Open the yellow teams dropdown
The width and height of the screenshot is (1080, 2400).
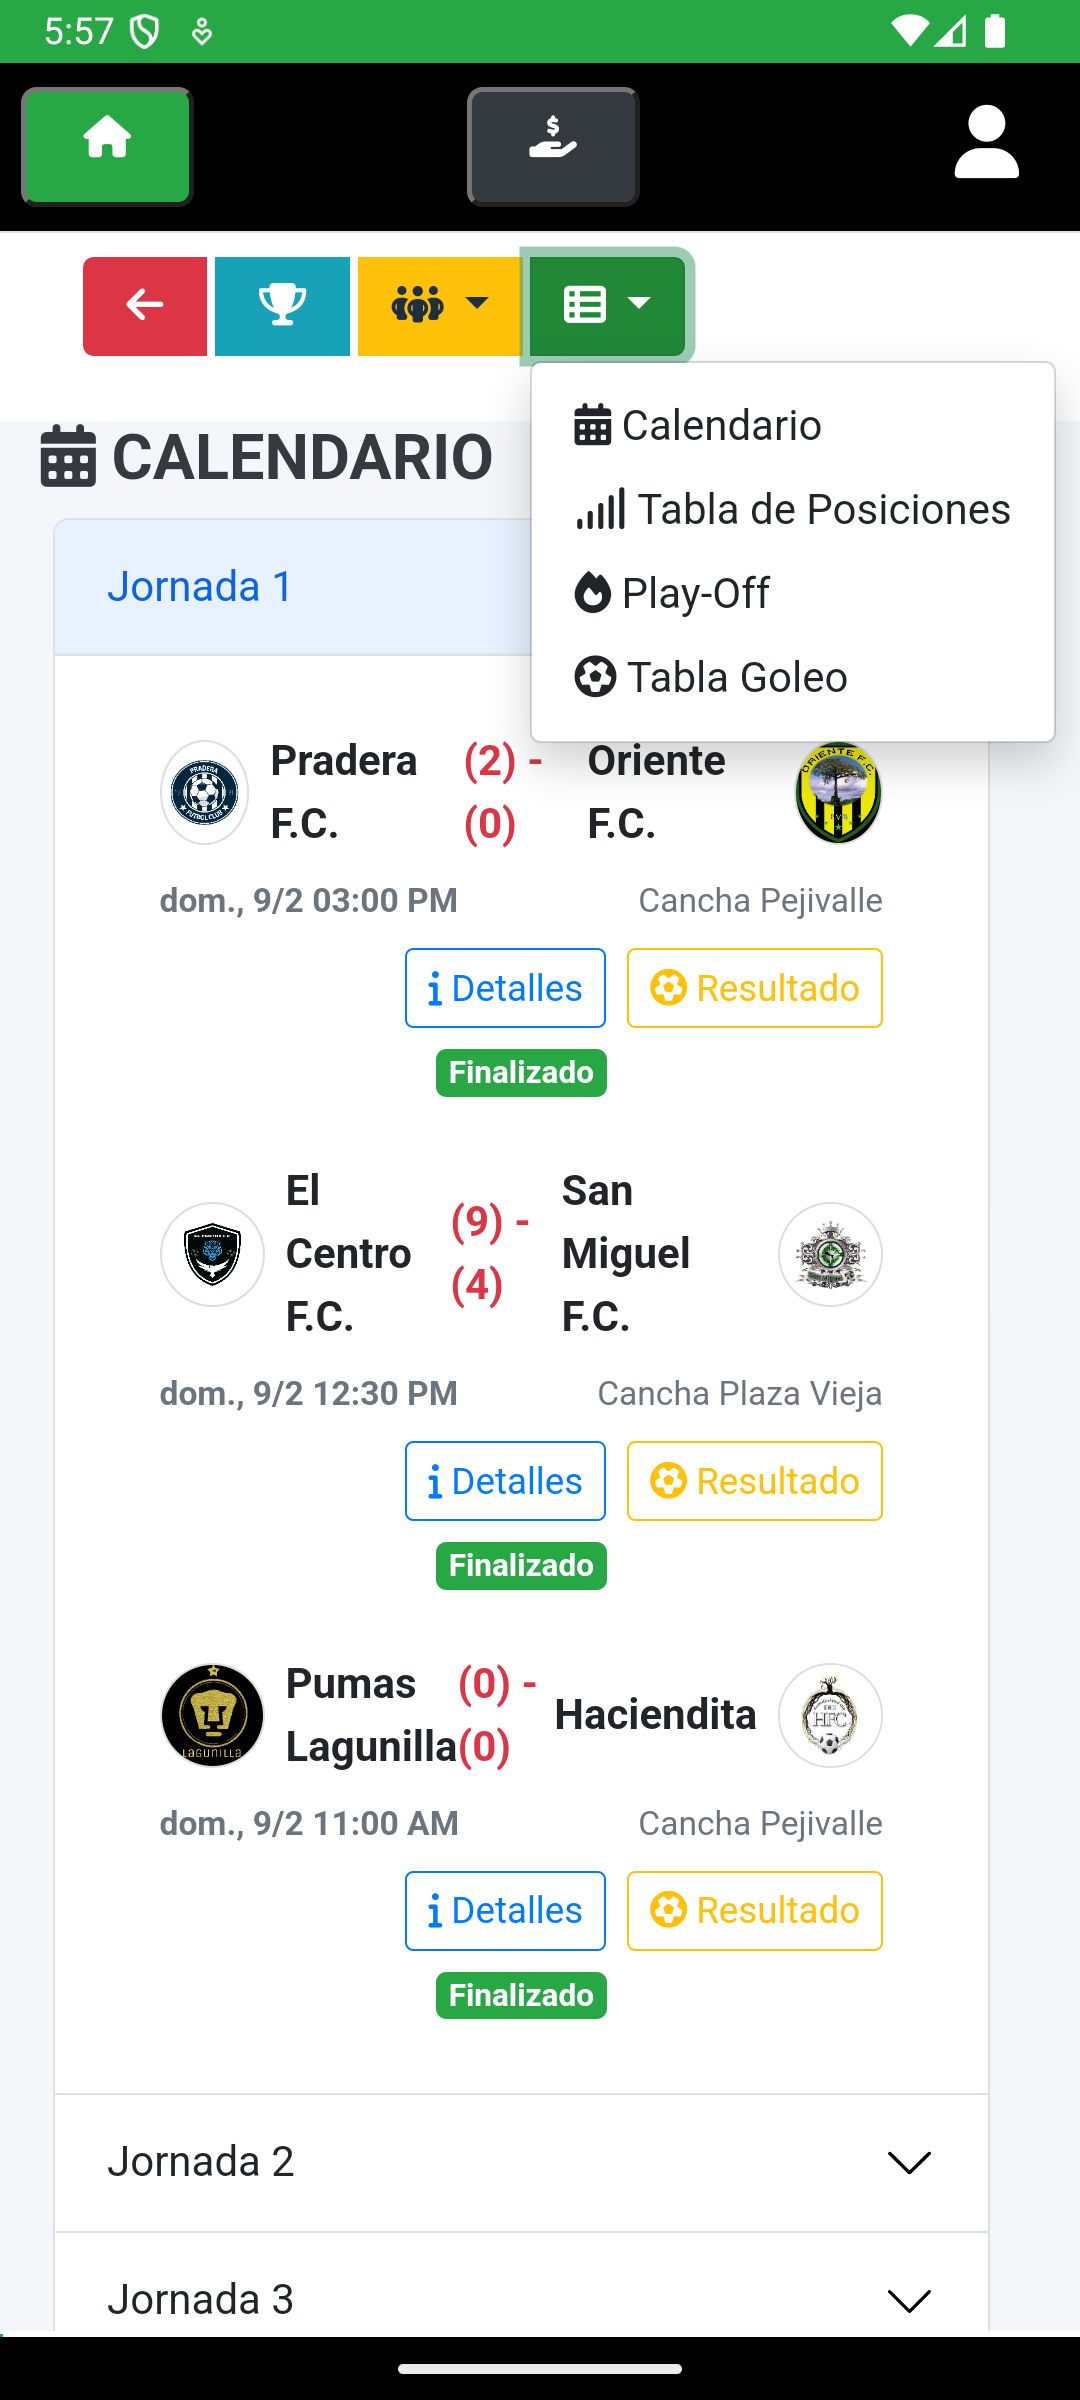pos(439,306)
